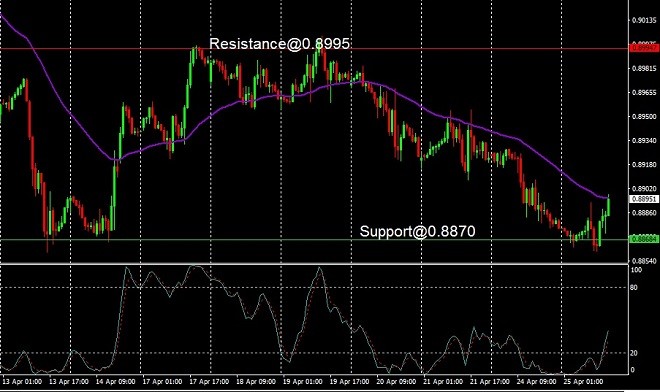Click the 24 Apr 09:00 time label
This screenshot has width=660, height=392.
[537, 381]
